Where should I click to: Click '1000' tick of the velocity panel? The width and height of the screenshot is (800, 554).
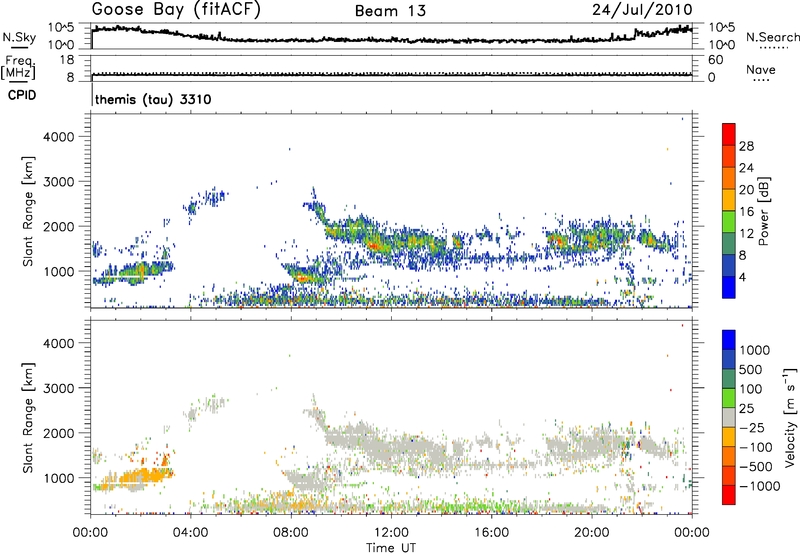pos(59,478)
